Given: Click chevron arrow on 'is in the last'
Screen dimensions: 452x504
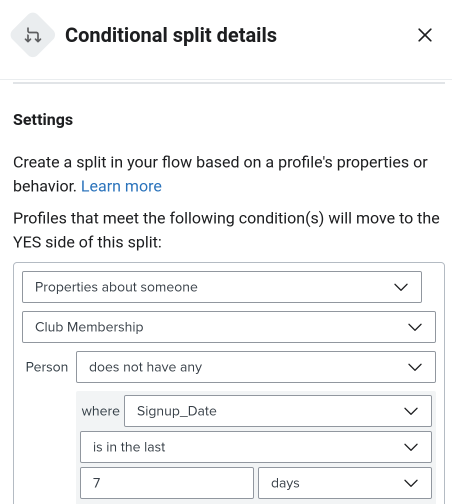Looking at the screenshot, I should 411,447.
